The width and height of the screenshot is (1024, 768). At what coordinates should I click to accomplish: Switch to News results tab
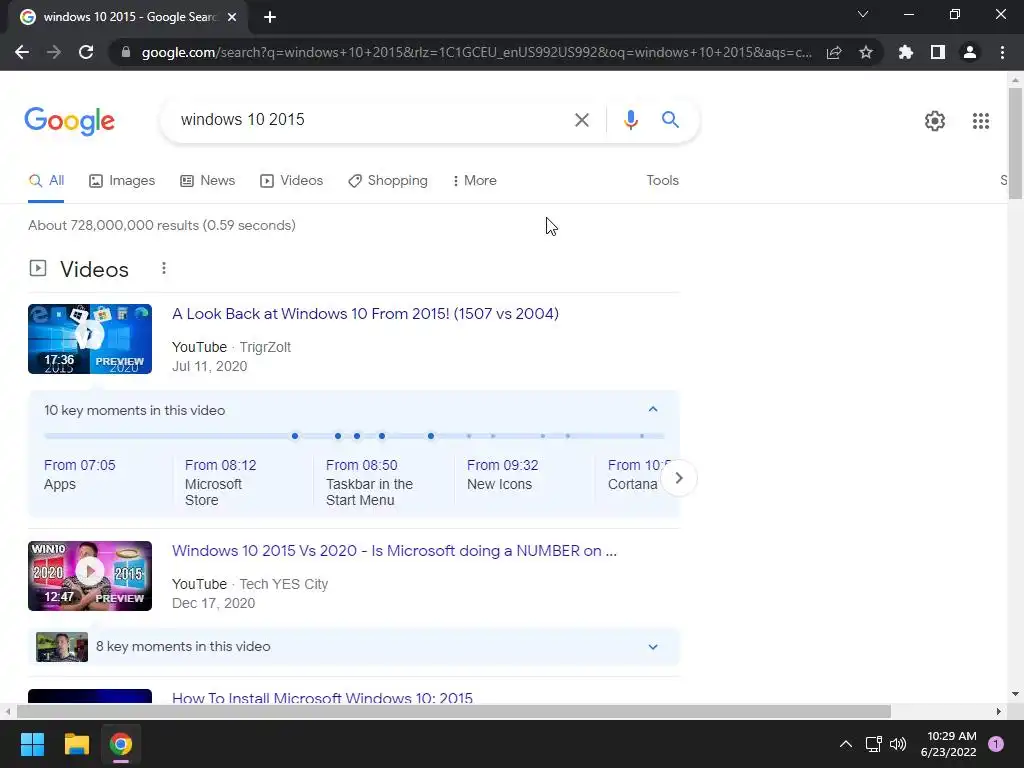[x=207, y=181]
